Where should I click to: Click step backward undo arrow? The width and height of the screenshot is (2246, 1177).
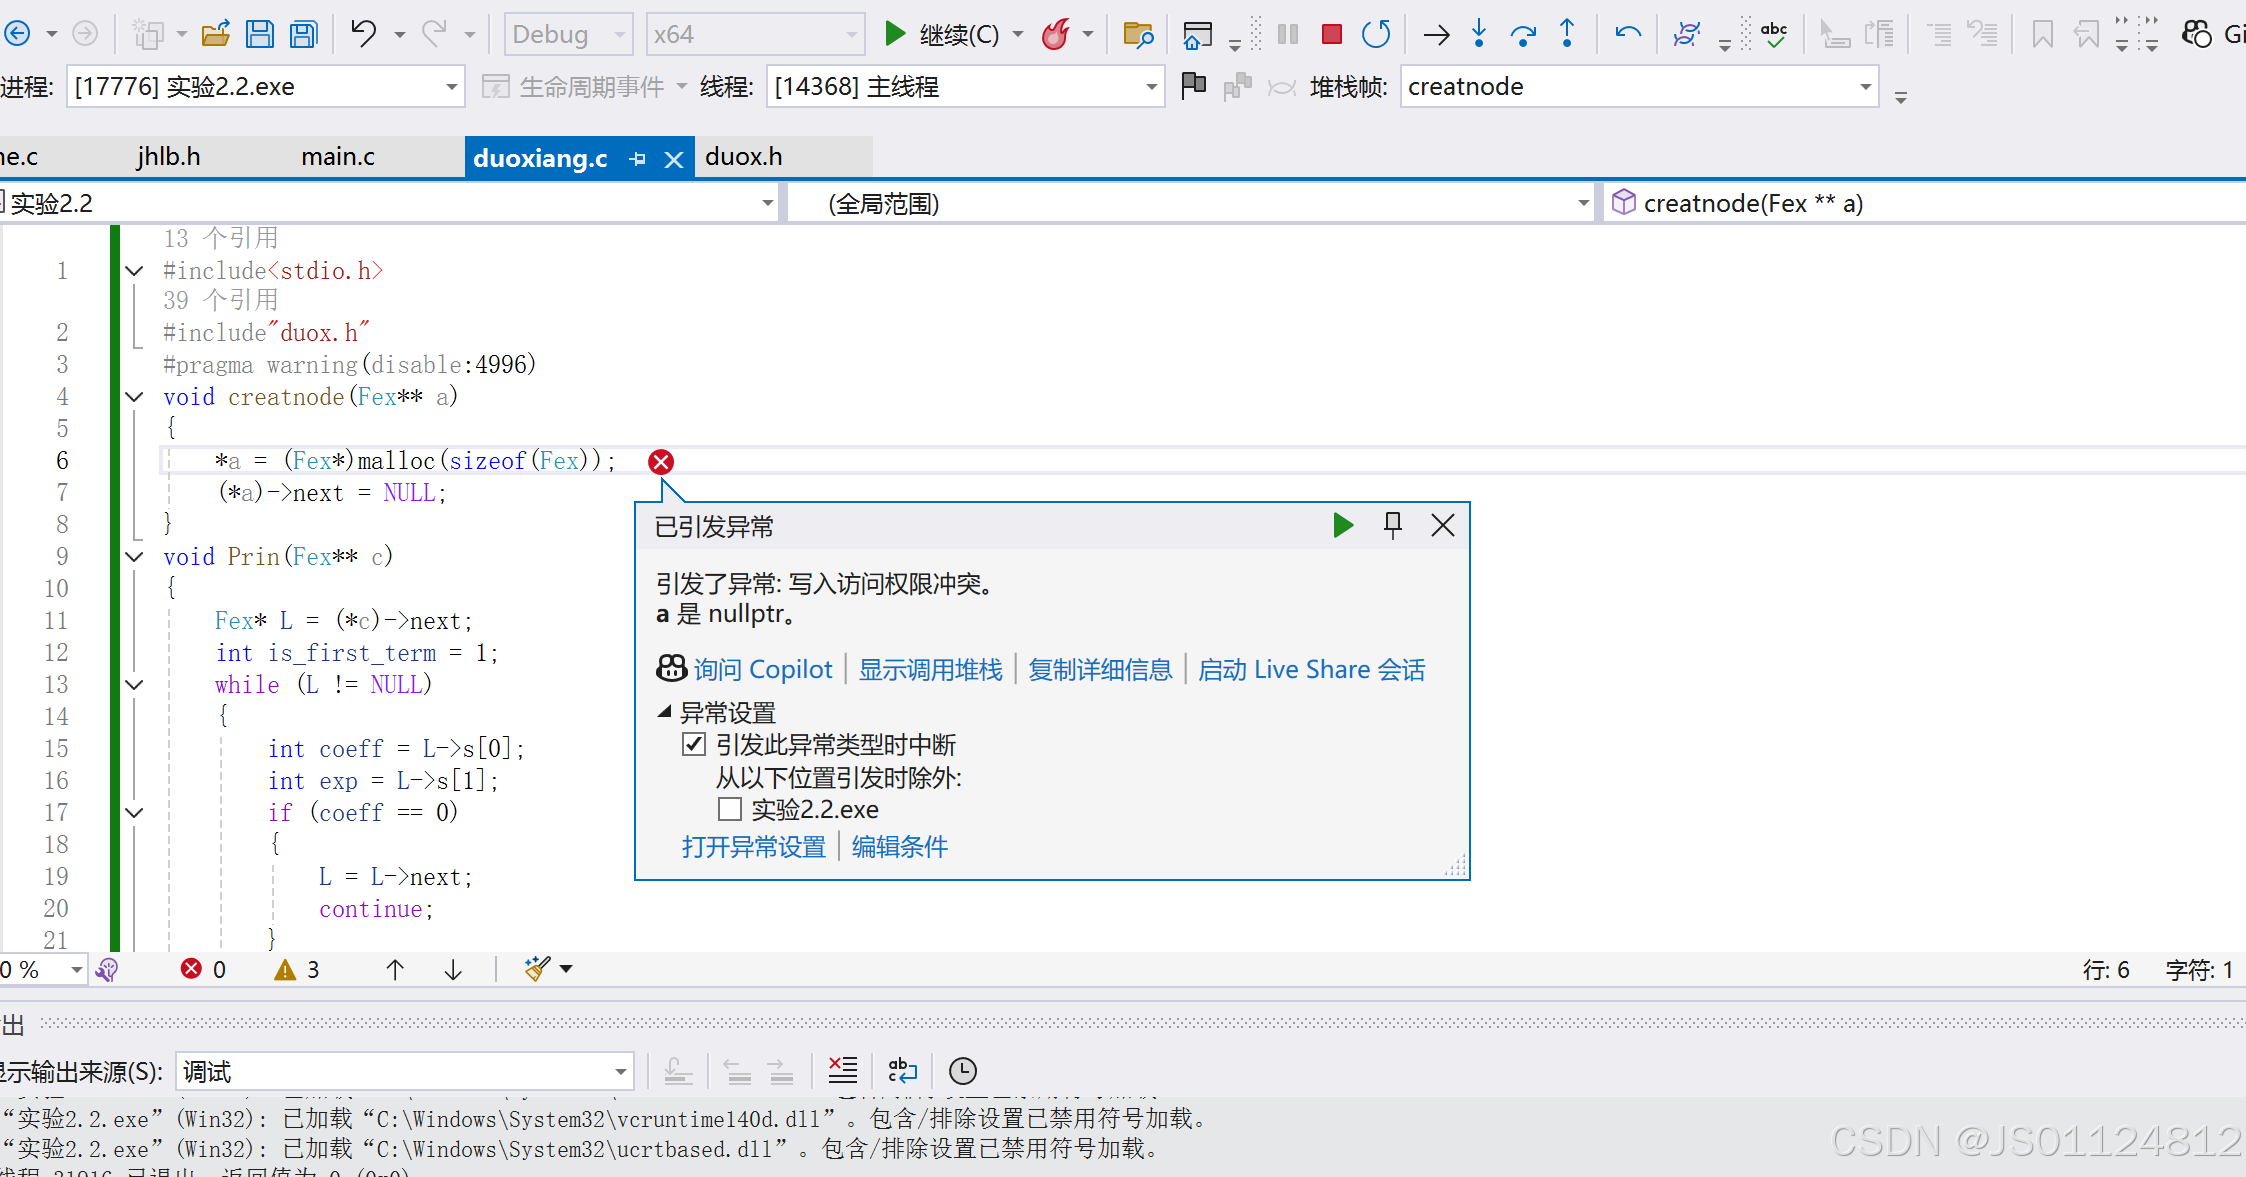1627,34
